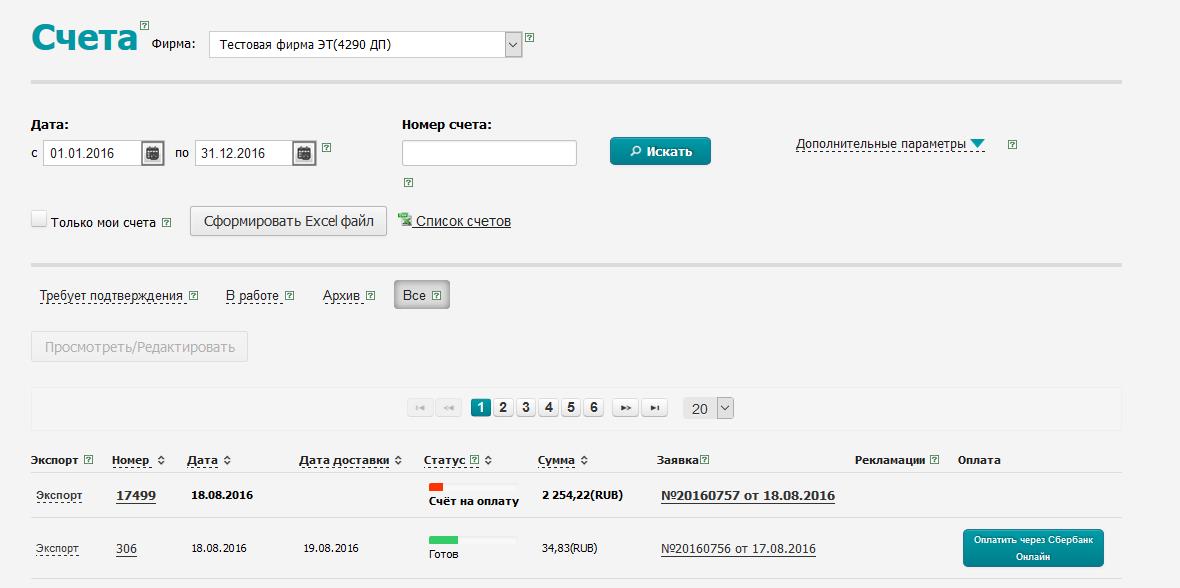The height and width of the screenshot is (588, 1180).
Task: Sort the table by Сумма column
Action: tap(583, 461)
